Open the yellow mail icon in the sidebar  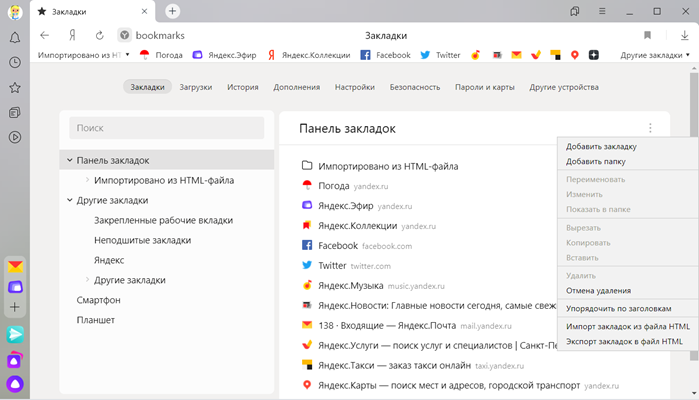(15, 266)
